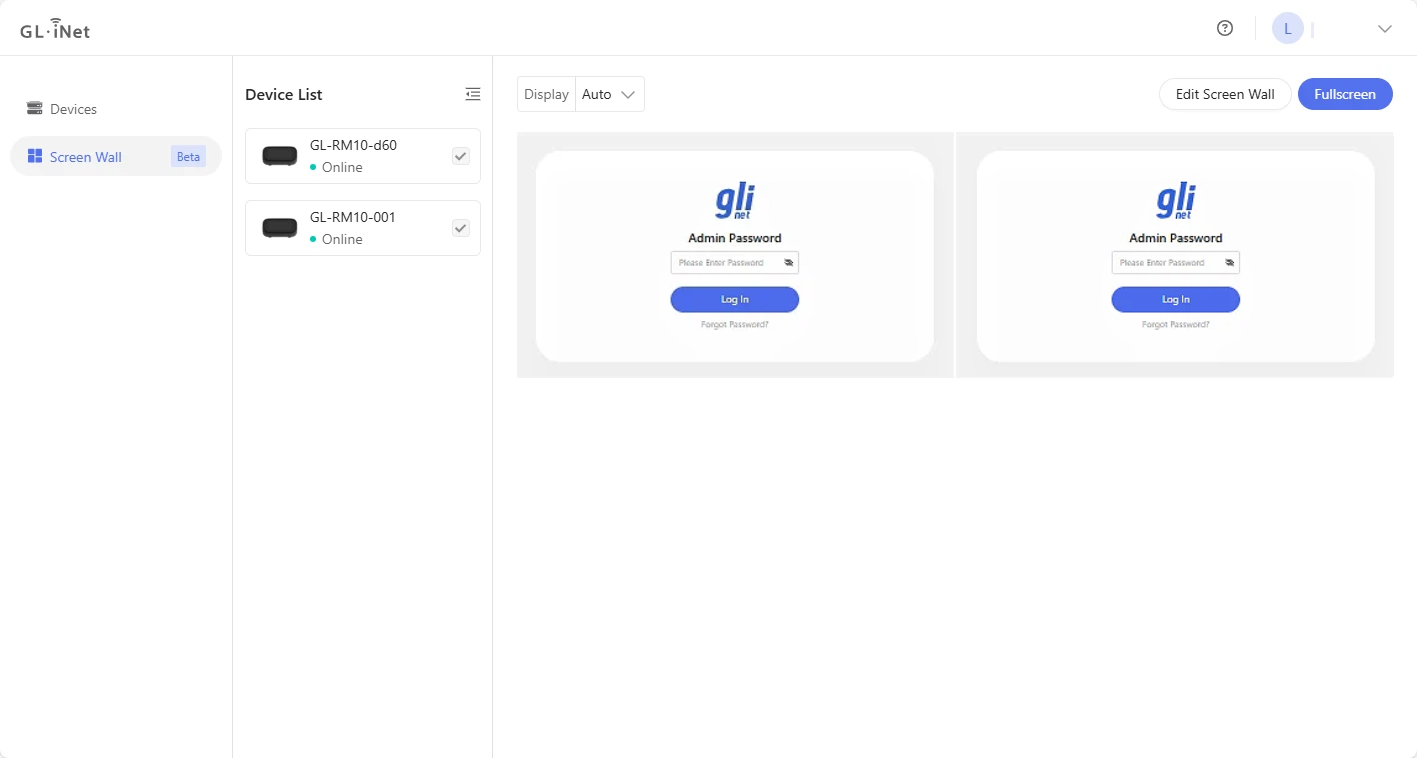1417x758 pixels.
Task: Click Log In on the left screen
Action: click(x=734, y=299)
